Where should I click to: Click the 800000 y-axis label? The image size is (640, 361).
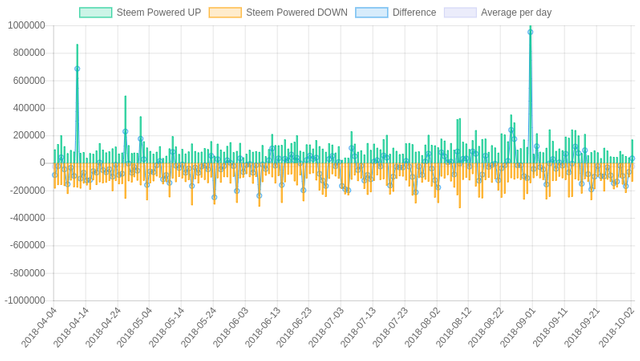click(x=29, y=53)
